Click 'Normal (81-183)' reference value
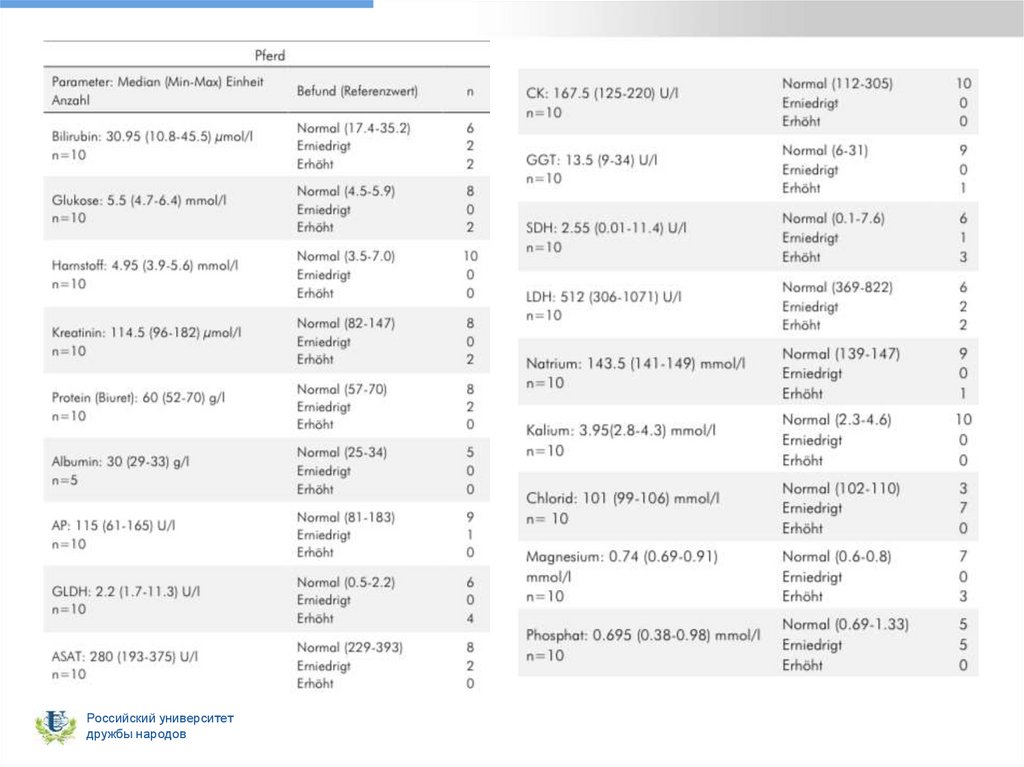Image resolution: width=1024 pixels, height=767 pixels. [345, 517]
